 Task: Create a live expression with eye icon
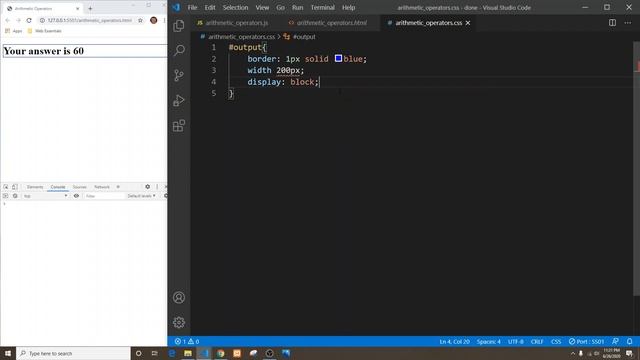[x=76, y=196]
